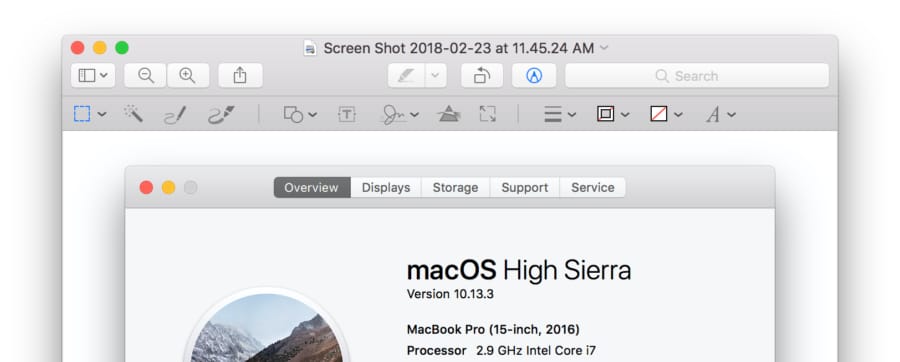Click the macOS High Sierra heading
Viewport: 900px width, 362px height.
coord(519,270)
